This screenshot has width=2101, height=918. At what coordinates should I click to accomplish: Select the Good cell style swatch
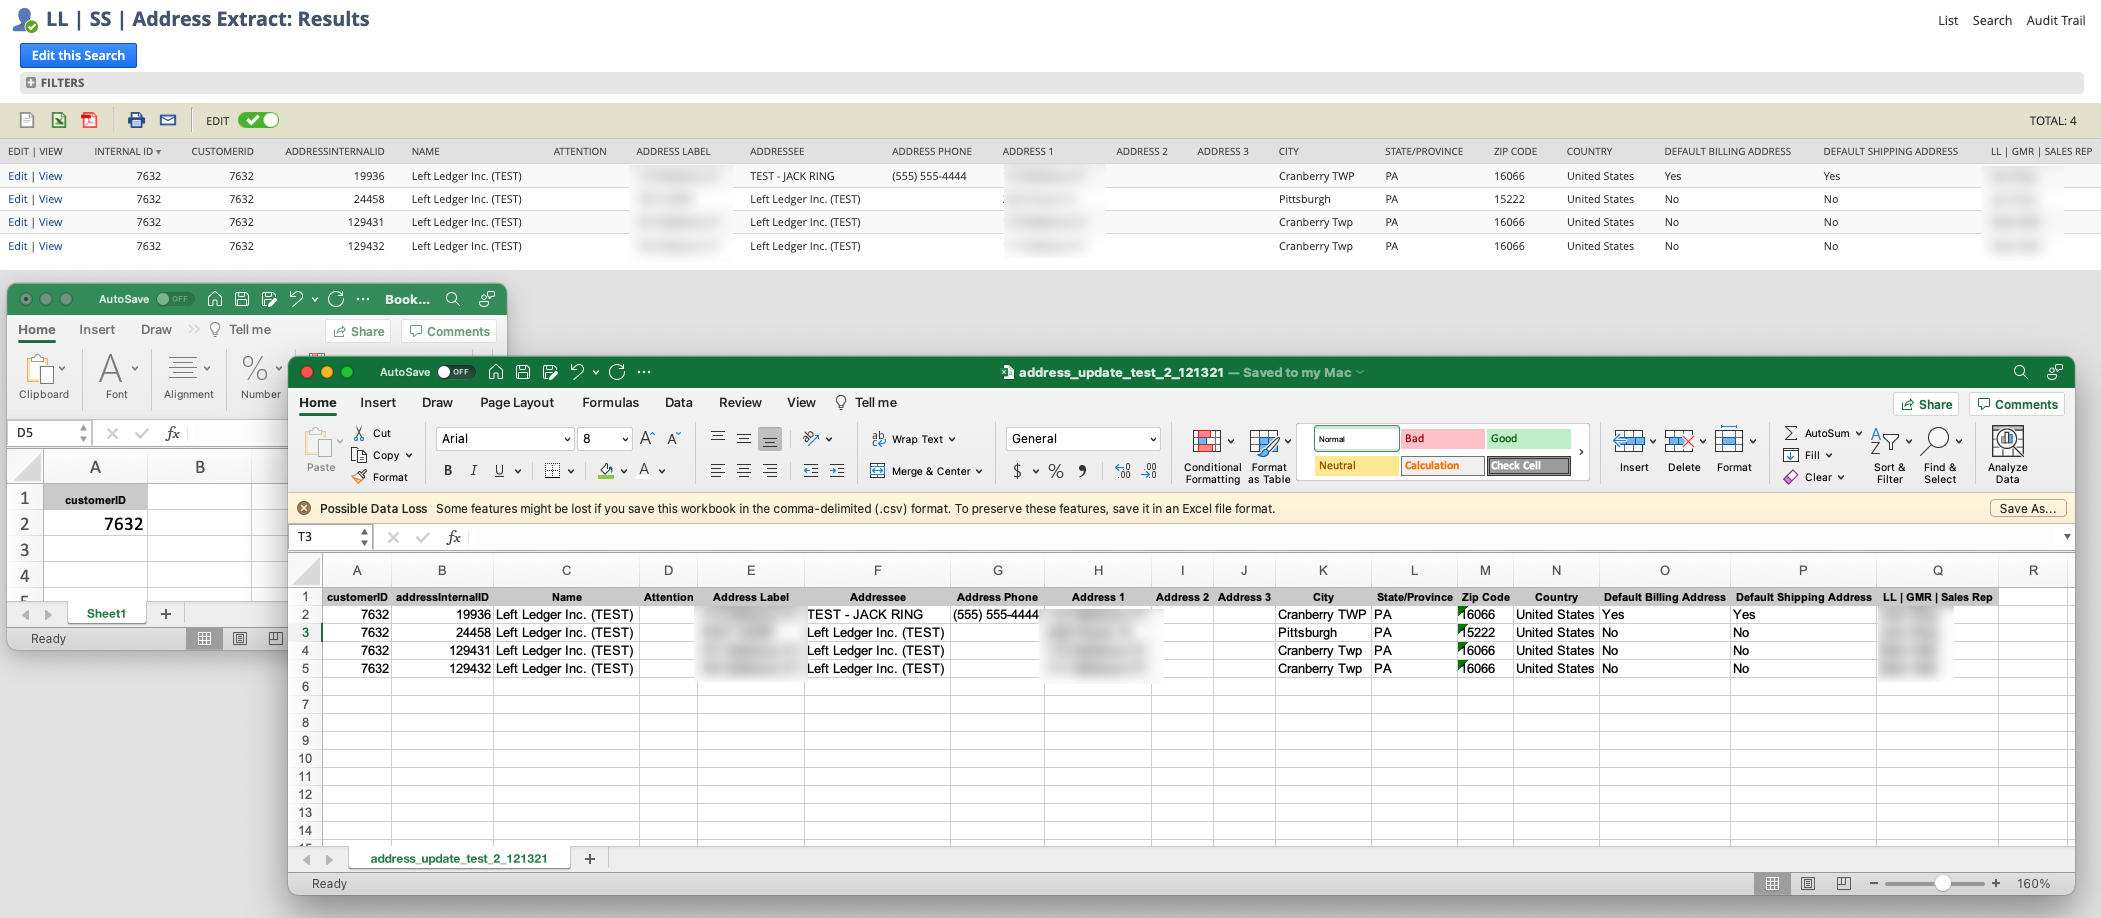click(1528, 438)
